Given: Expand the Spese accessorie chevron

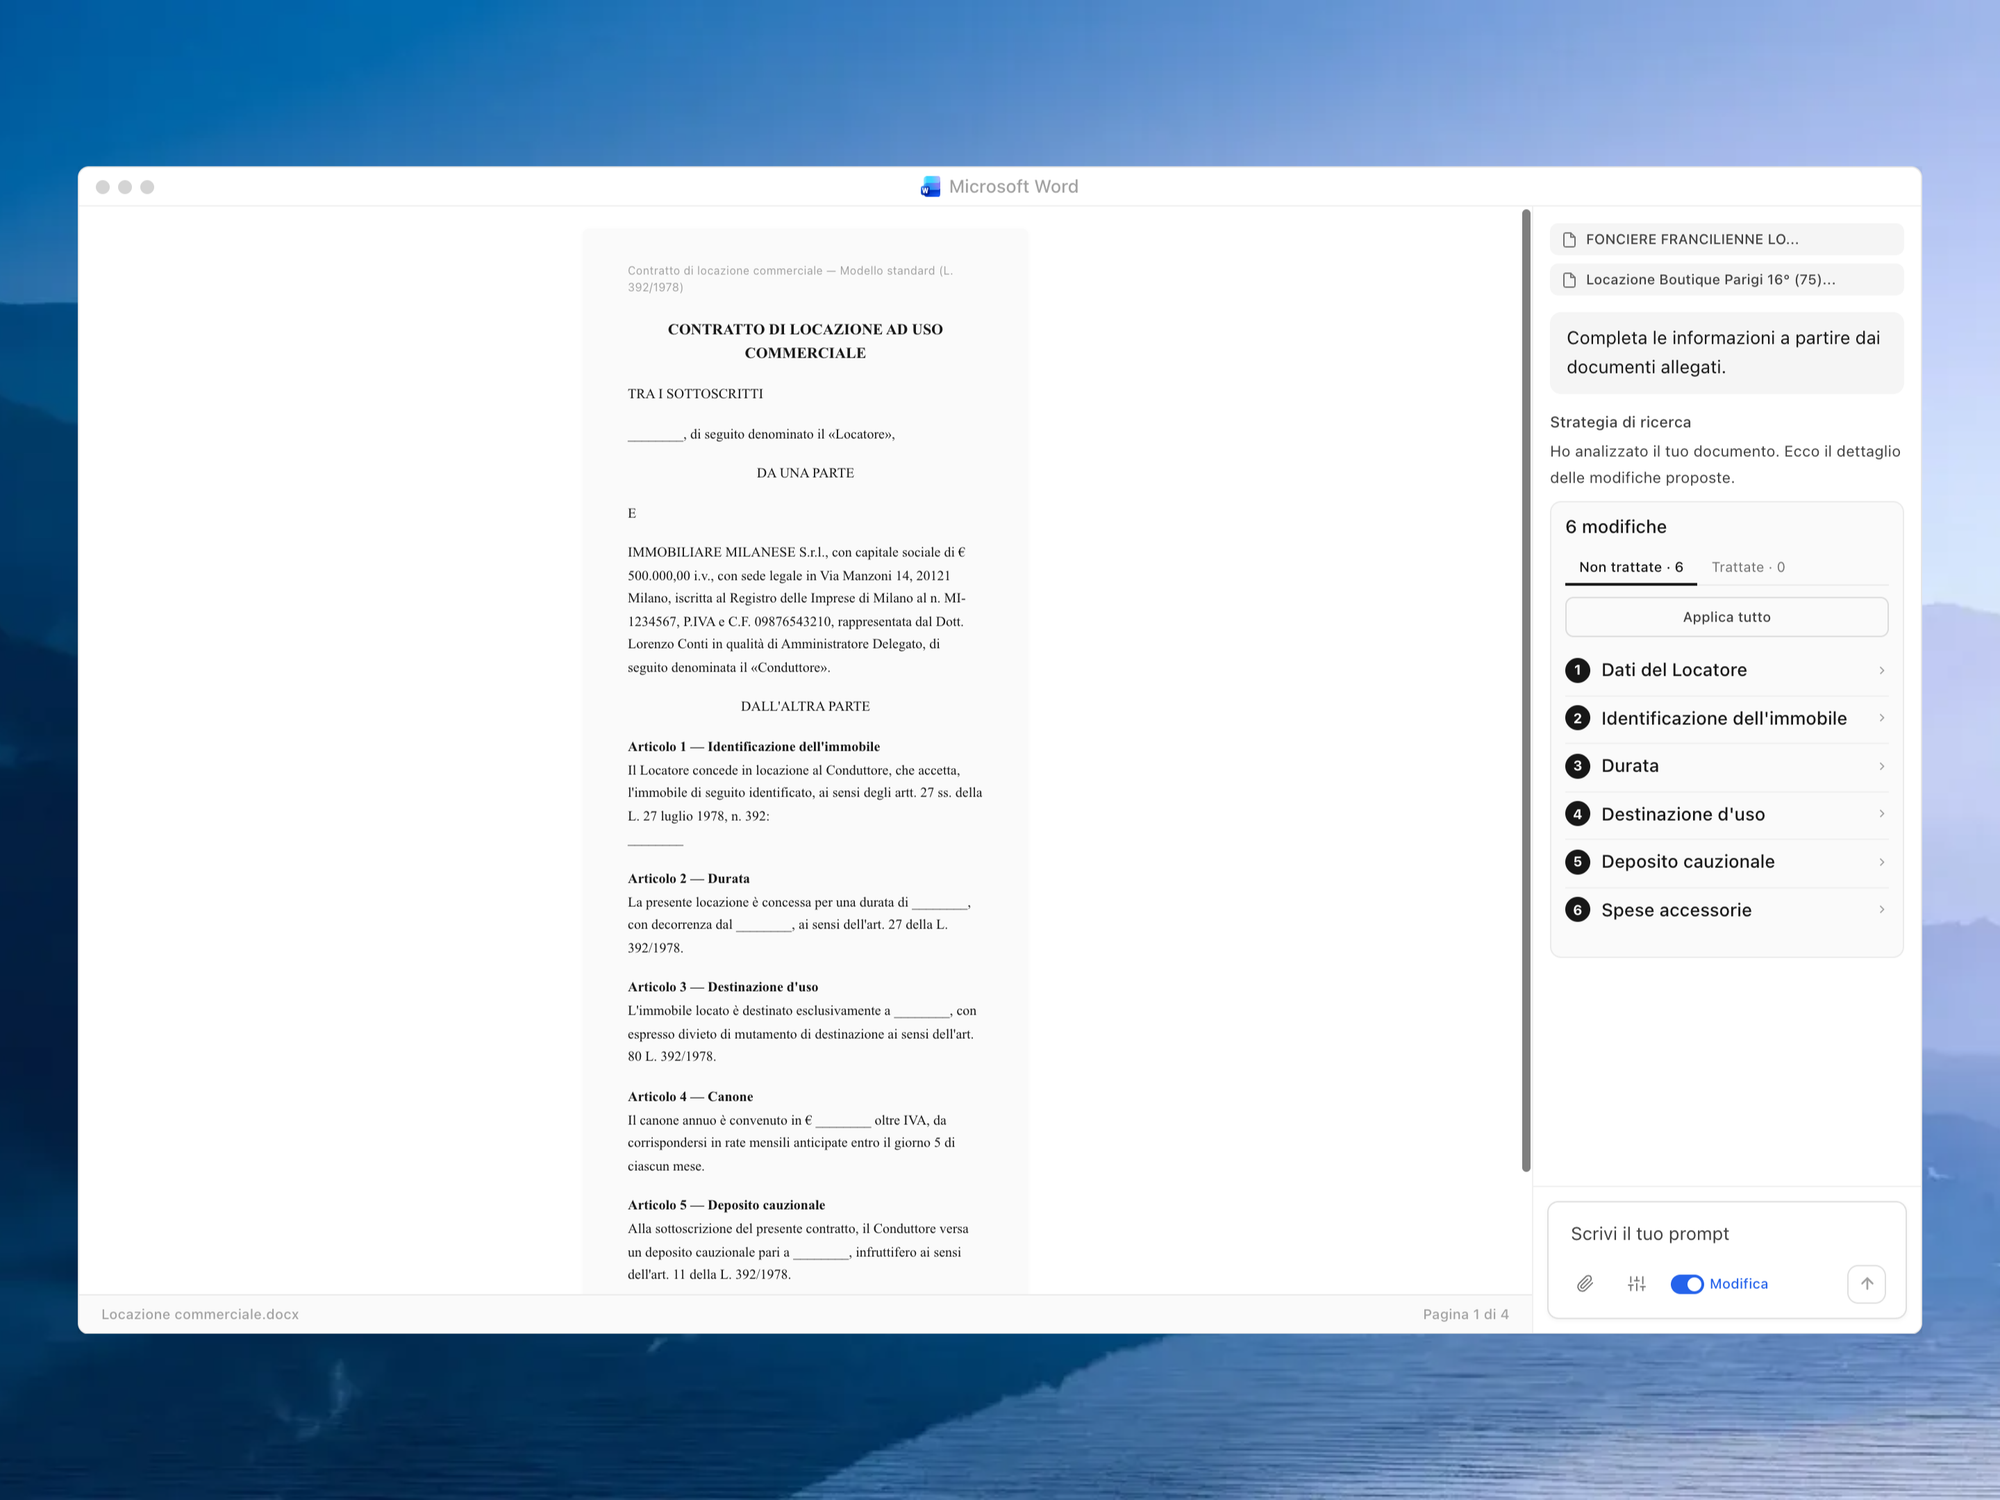Looking at the screenshot, I should [1881, 910].
